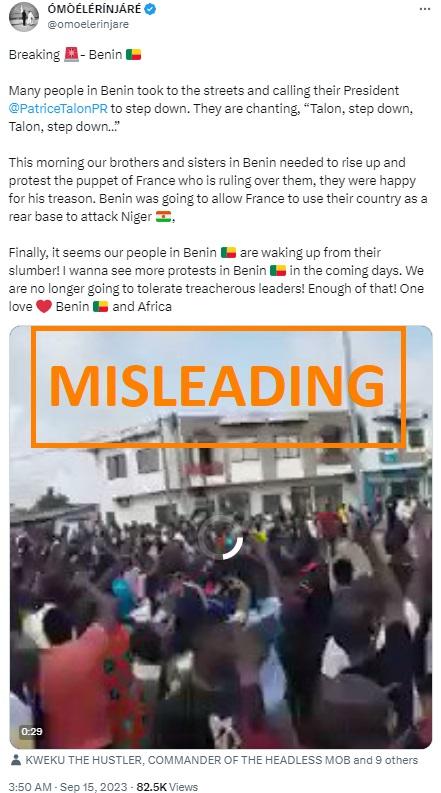Click the 0:29 video duration badge

[31, 731]
